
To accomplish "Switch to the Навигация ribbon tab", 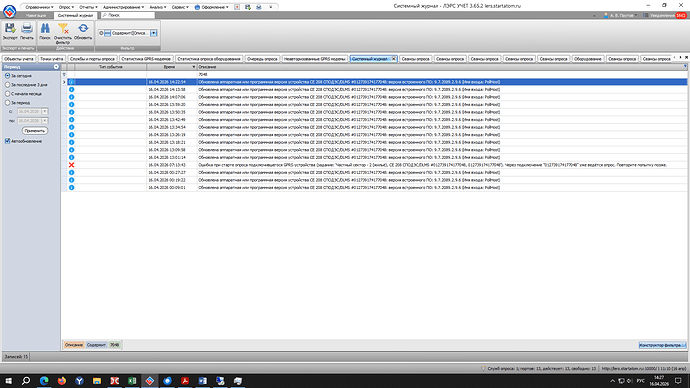I will pos(36,15).
